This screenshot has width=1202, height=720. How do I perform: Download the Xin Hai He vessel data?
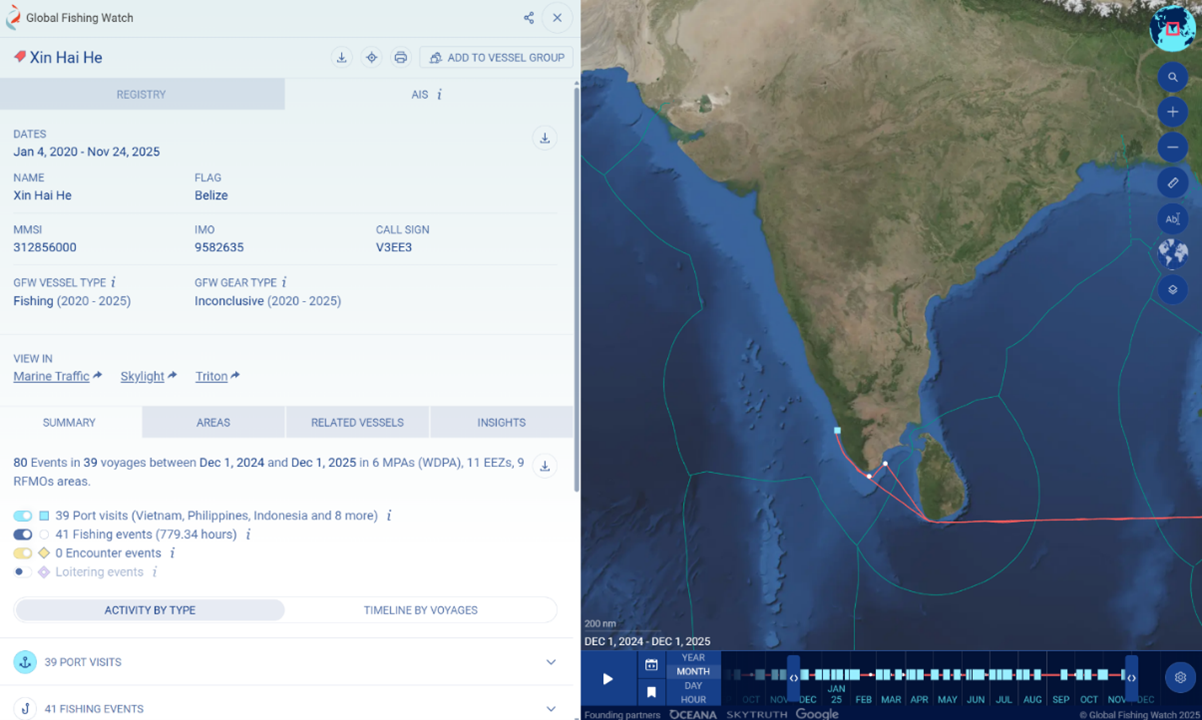pos(342,58)
